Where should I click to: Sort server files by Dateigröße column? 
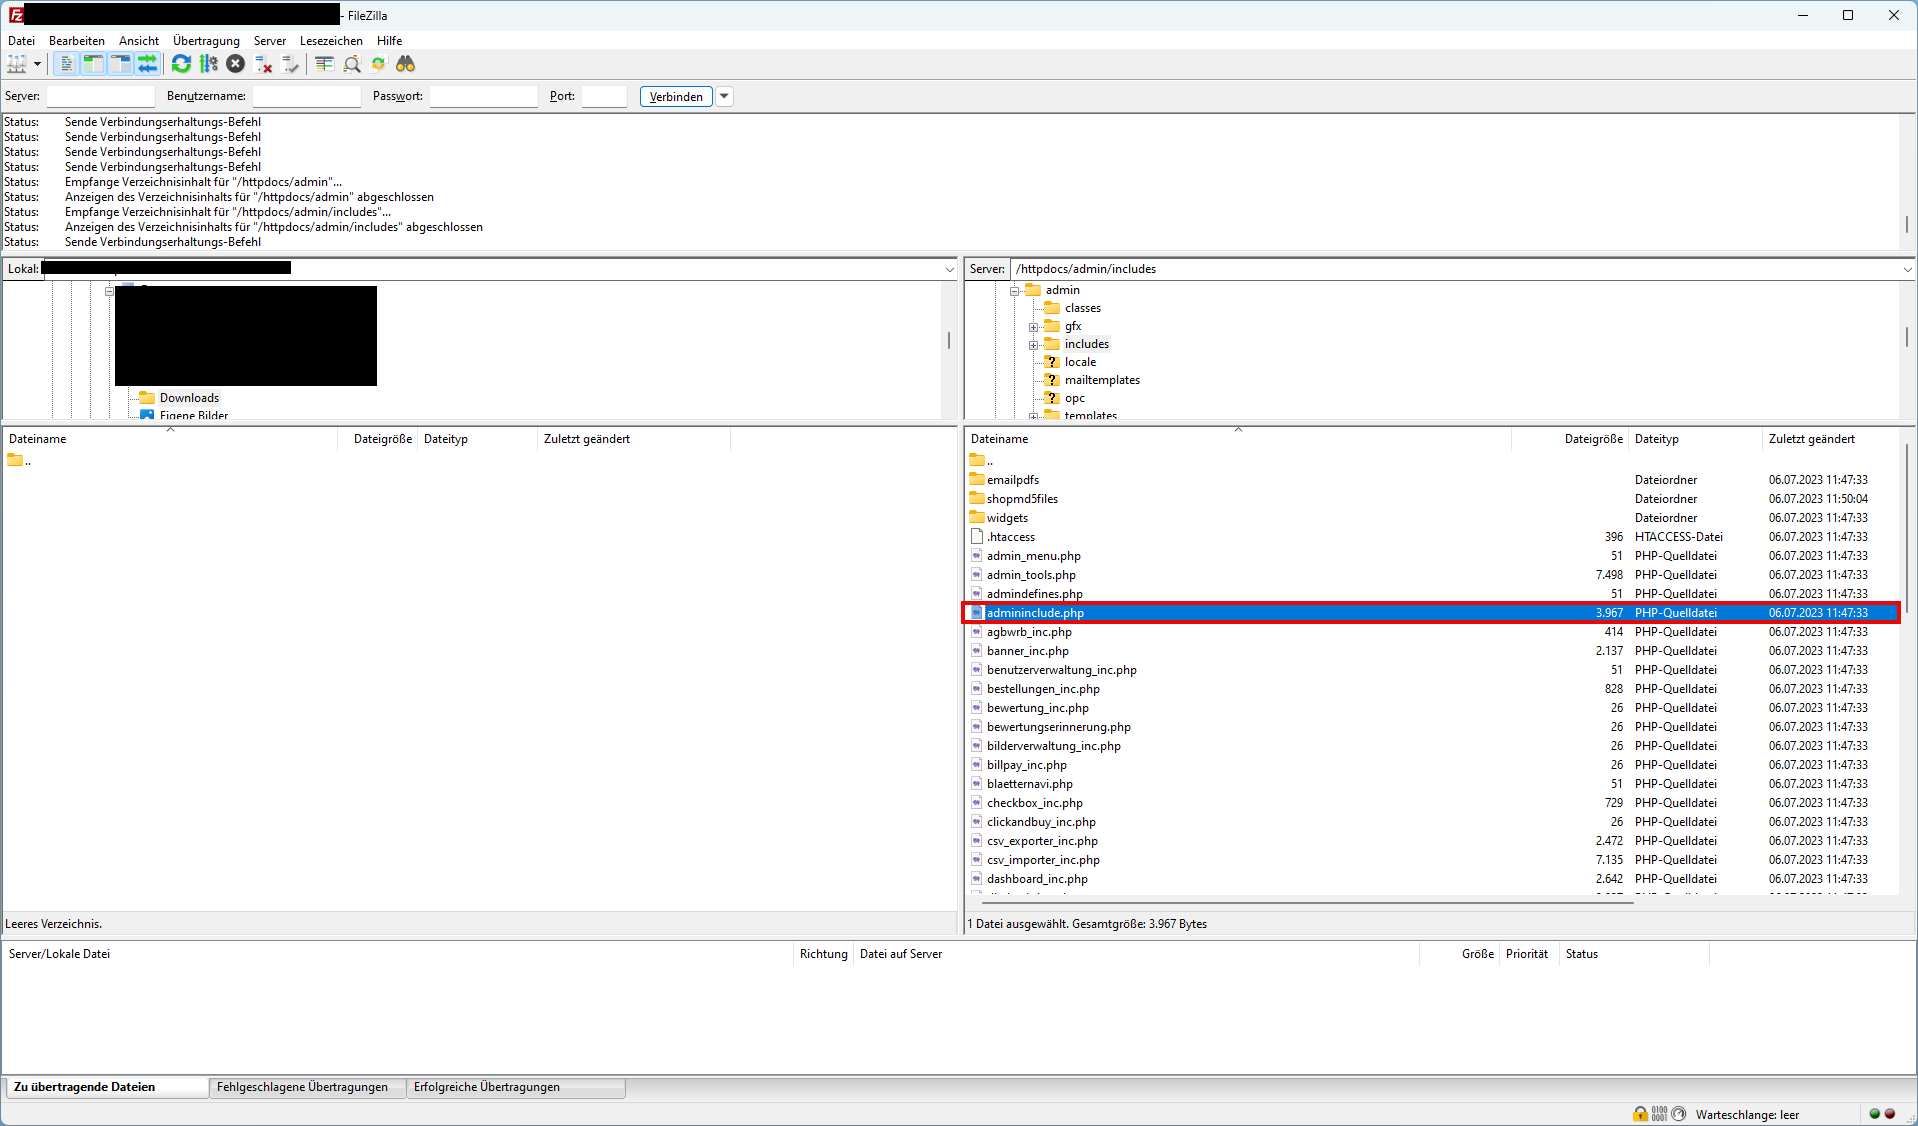(1592, 439)
